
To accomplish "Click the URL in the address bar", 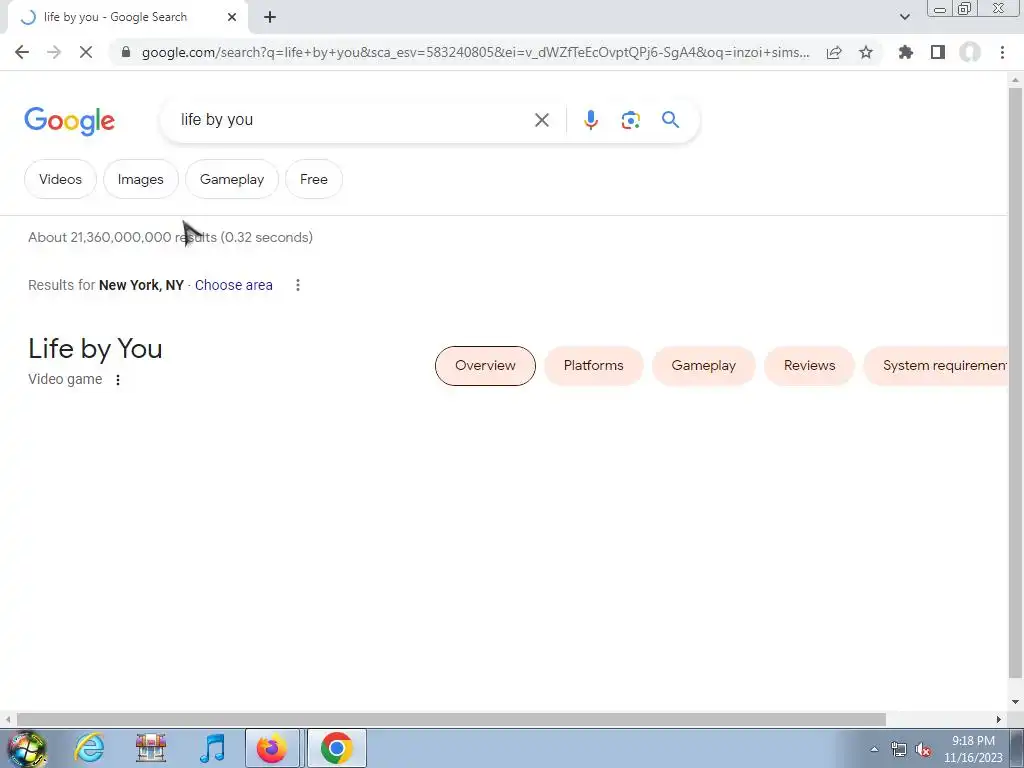I will (475, 52).
